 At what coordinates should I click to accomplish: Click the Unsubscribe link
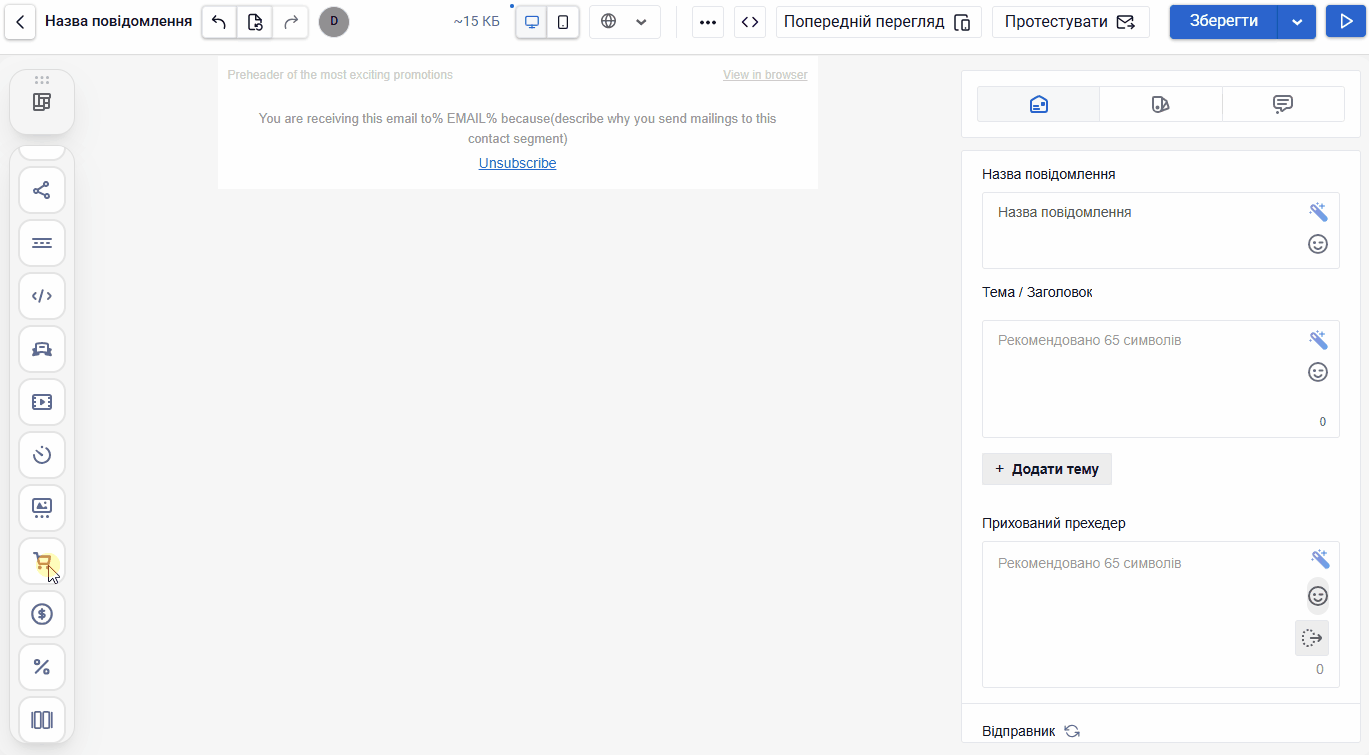(x=517, y=163)
